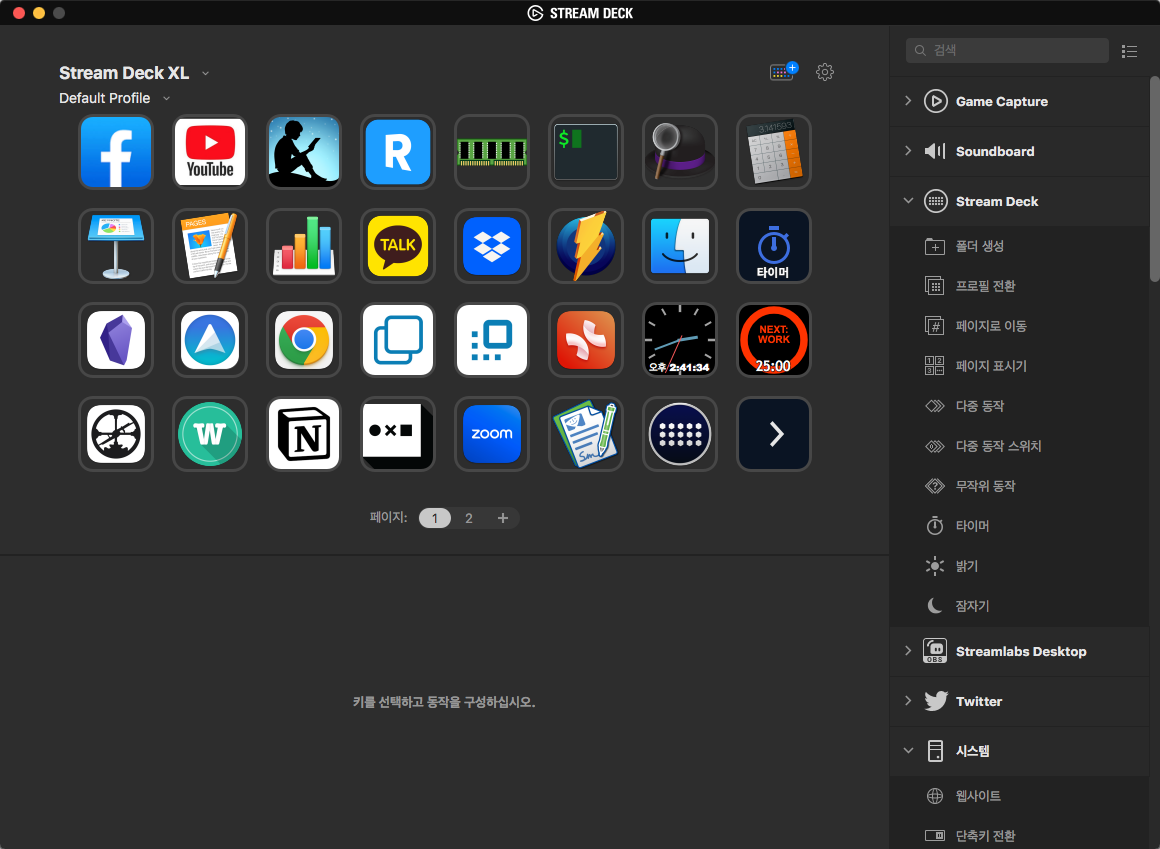The width and height of the screenshot is (1160, 849).
Task: Select the Notion key
Action: pyautogui.click(x=304, y=434)
